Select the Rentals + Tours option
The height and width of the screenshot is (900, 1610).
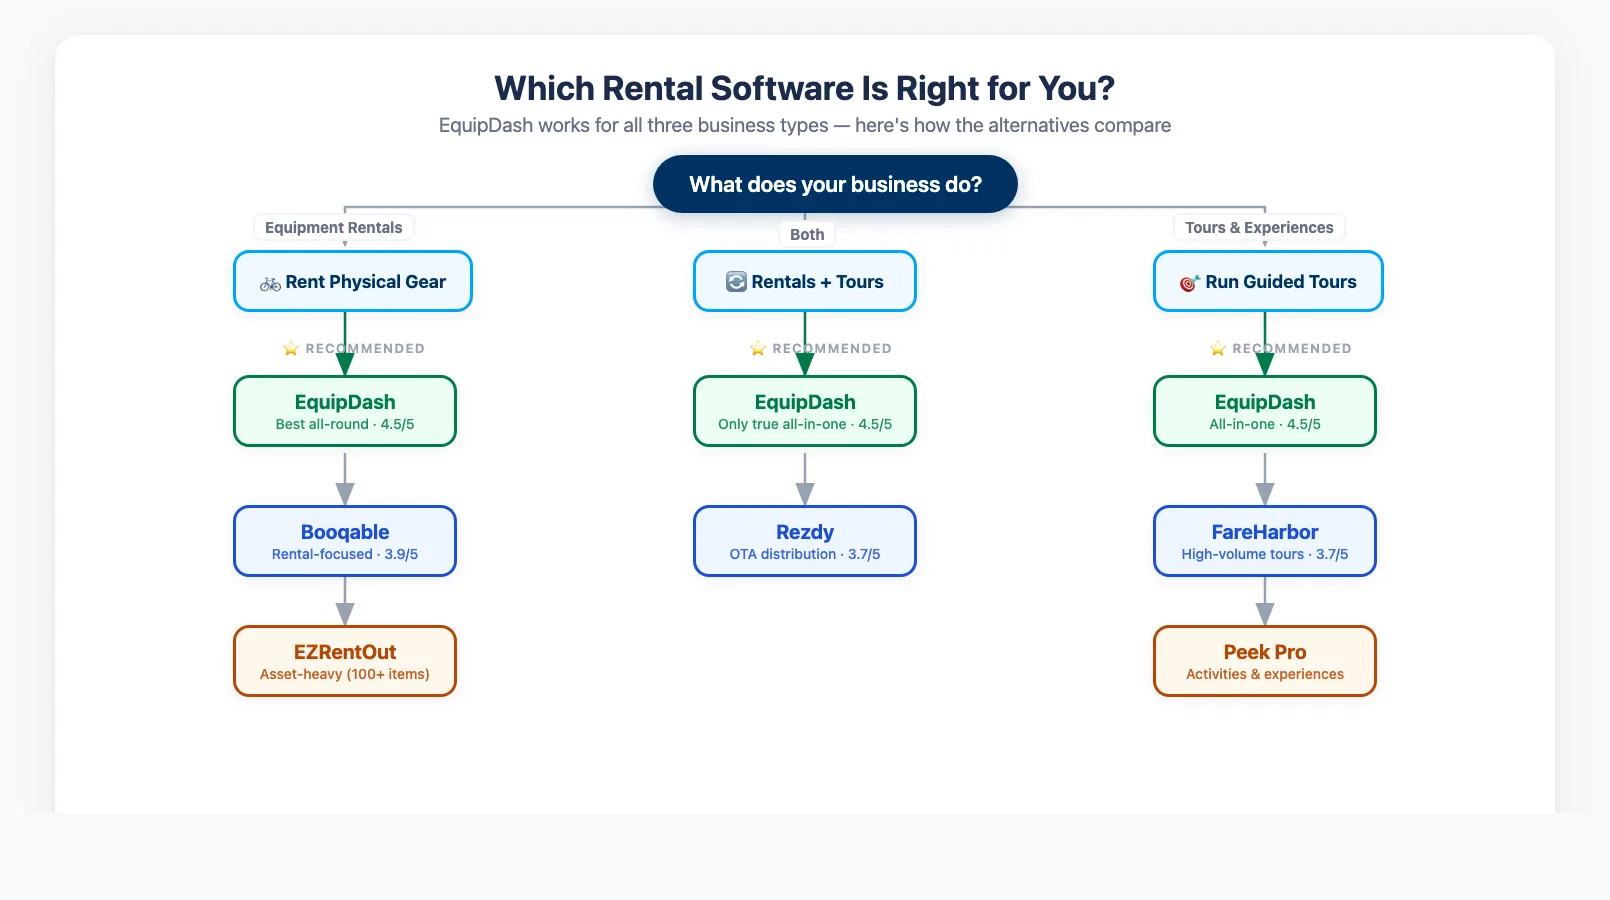tap(805, 281)
